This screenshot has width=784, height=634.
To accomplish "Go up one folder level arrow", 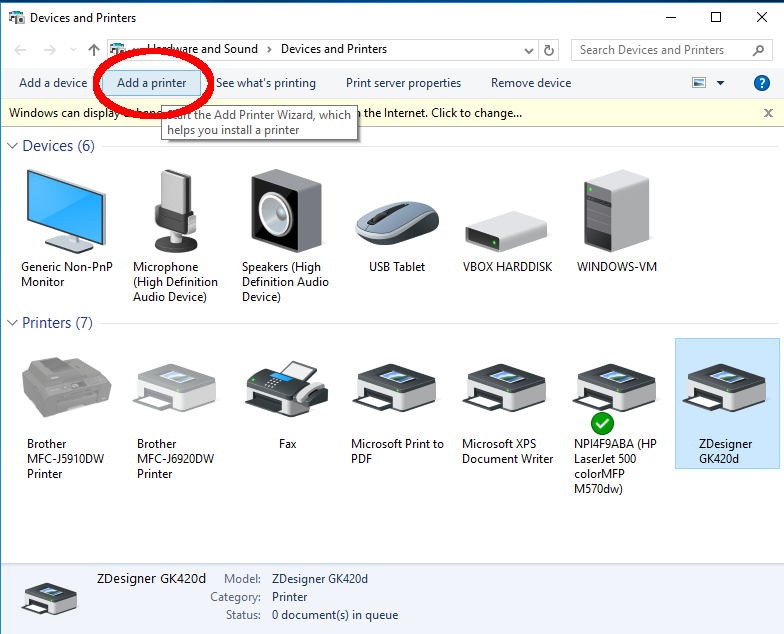I will click(x=94, y=50).
